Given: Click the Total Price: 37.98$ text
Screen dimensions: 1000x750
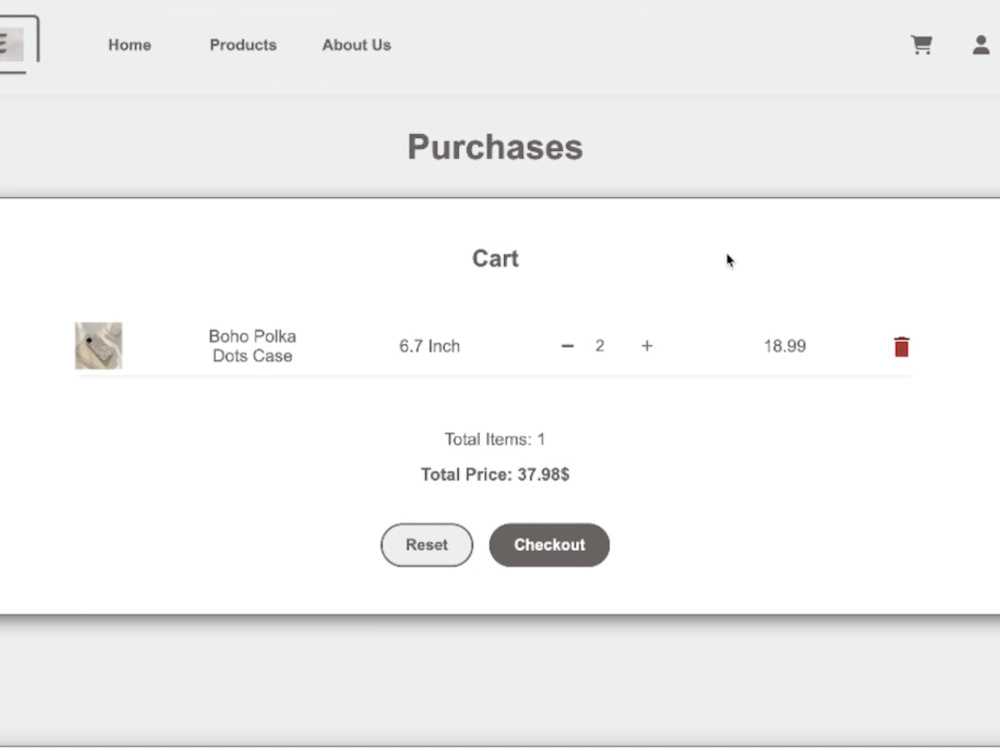Looking at the screenshot, I should 495,474.
